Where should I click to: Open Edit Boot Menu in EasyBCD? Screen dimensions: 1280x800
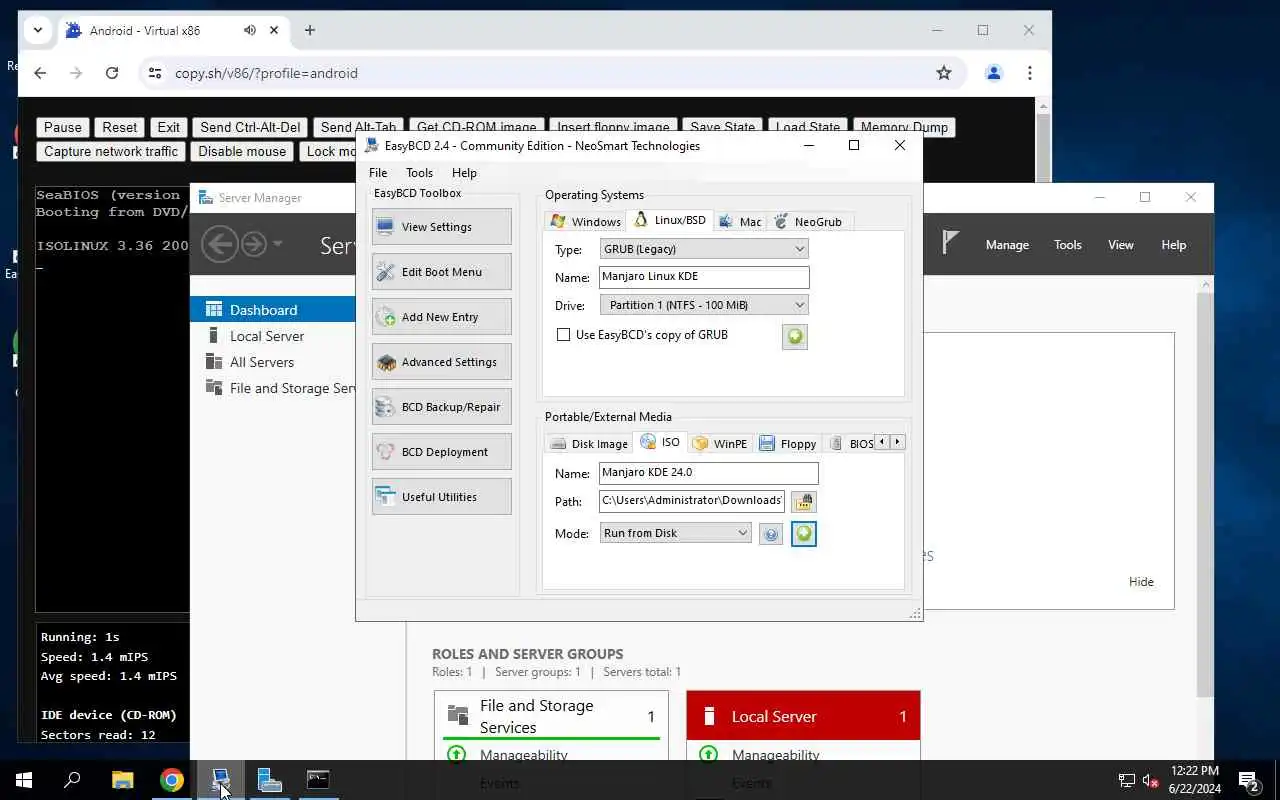pyautogui.click(x=441, y=272)
